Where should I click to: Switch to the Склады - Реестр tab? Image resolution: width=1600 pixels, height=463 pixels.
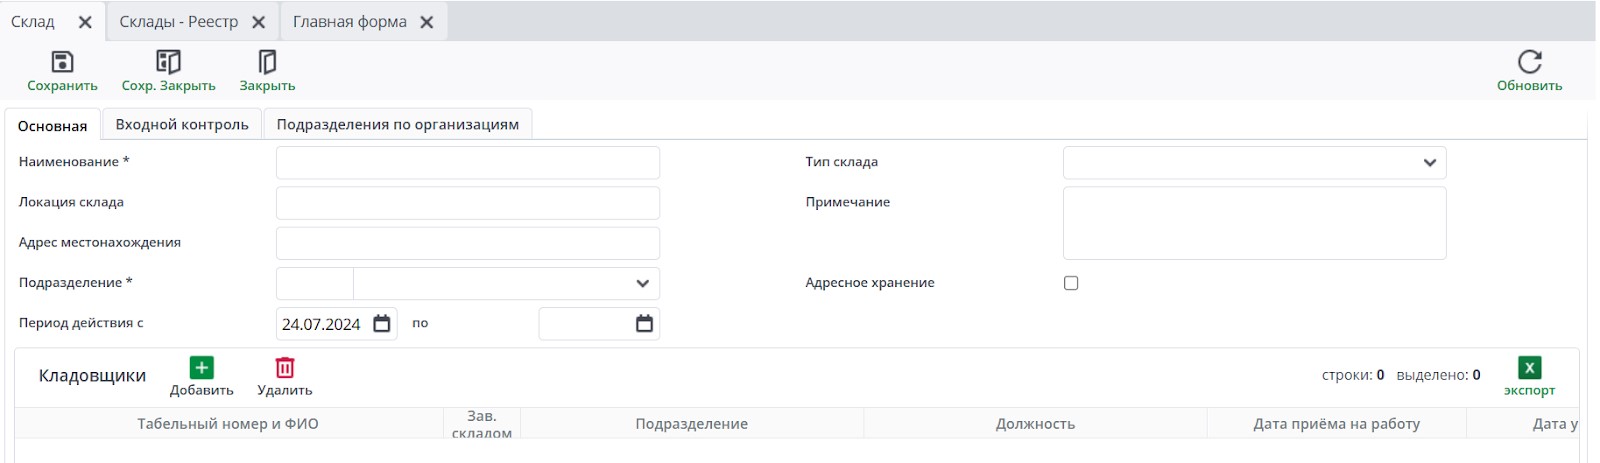tap(179, 22)
